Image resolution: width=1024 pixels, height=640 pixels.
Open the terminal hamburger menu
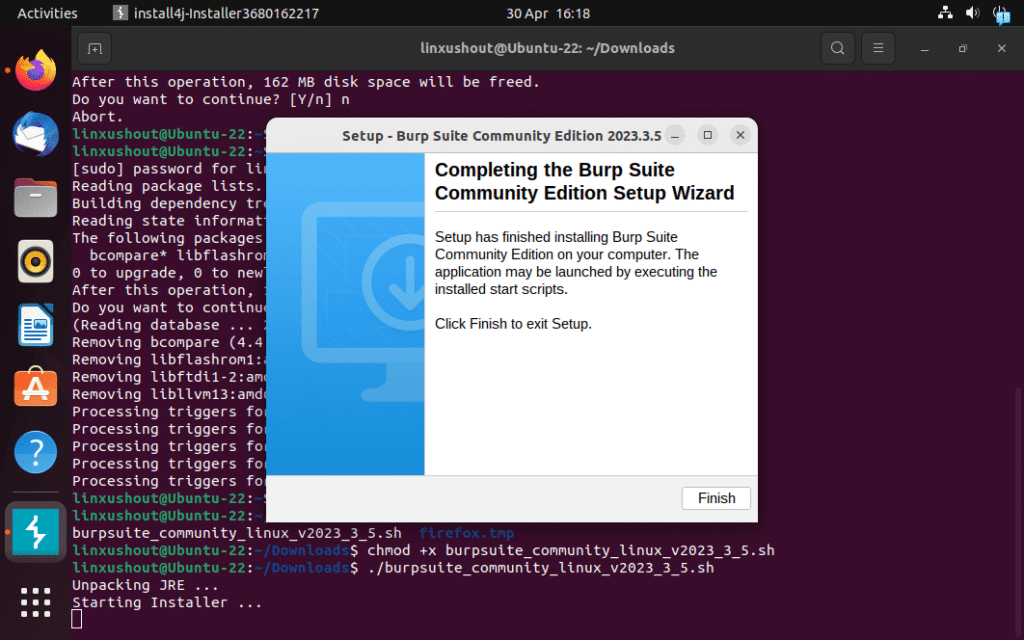pyautogui.click(x=878, y=47)
